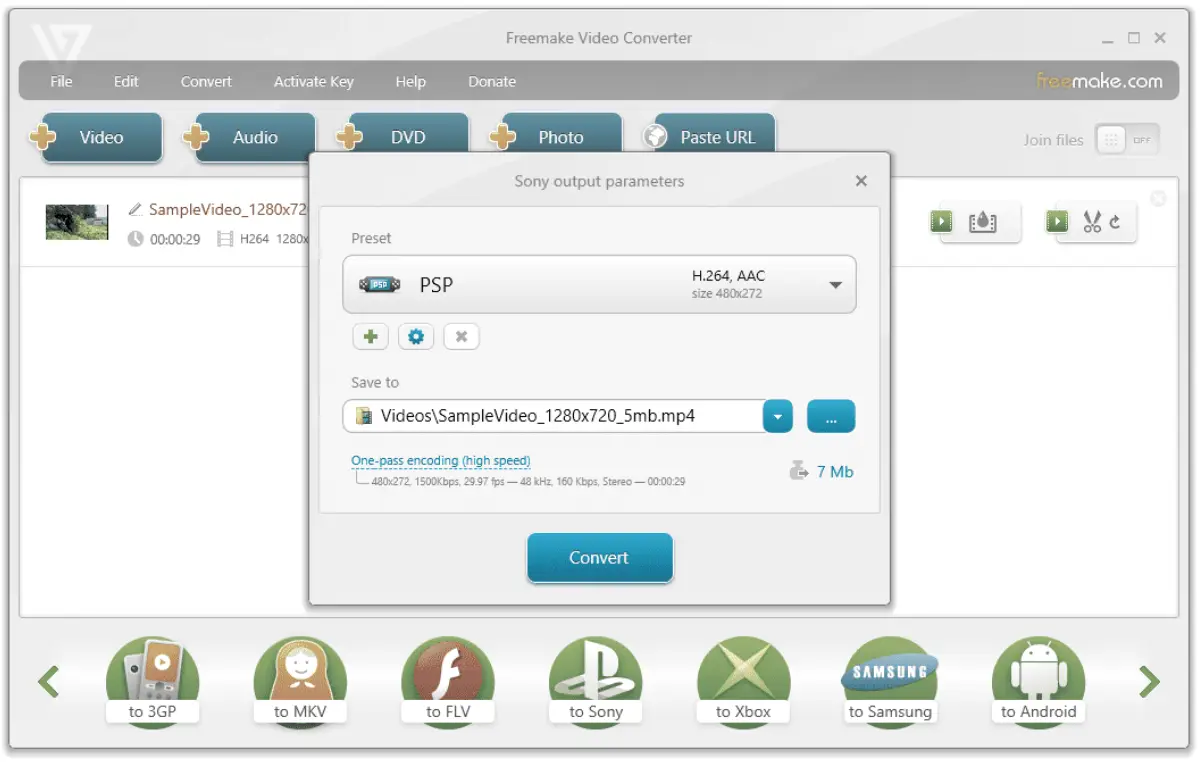
Task: Add a video file with the Video button
Action: tap(96, 138)
